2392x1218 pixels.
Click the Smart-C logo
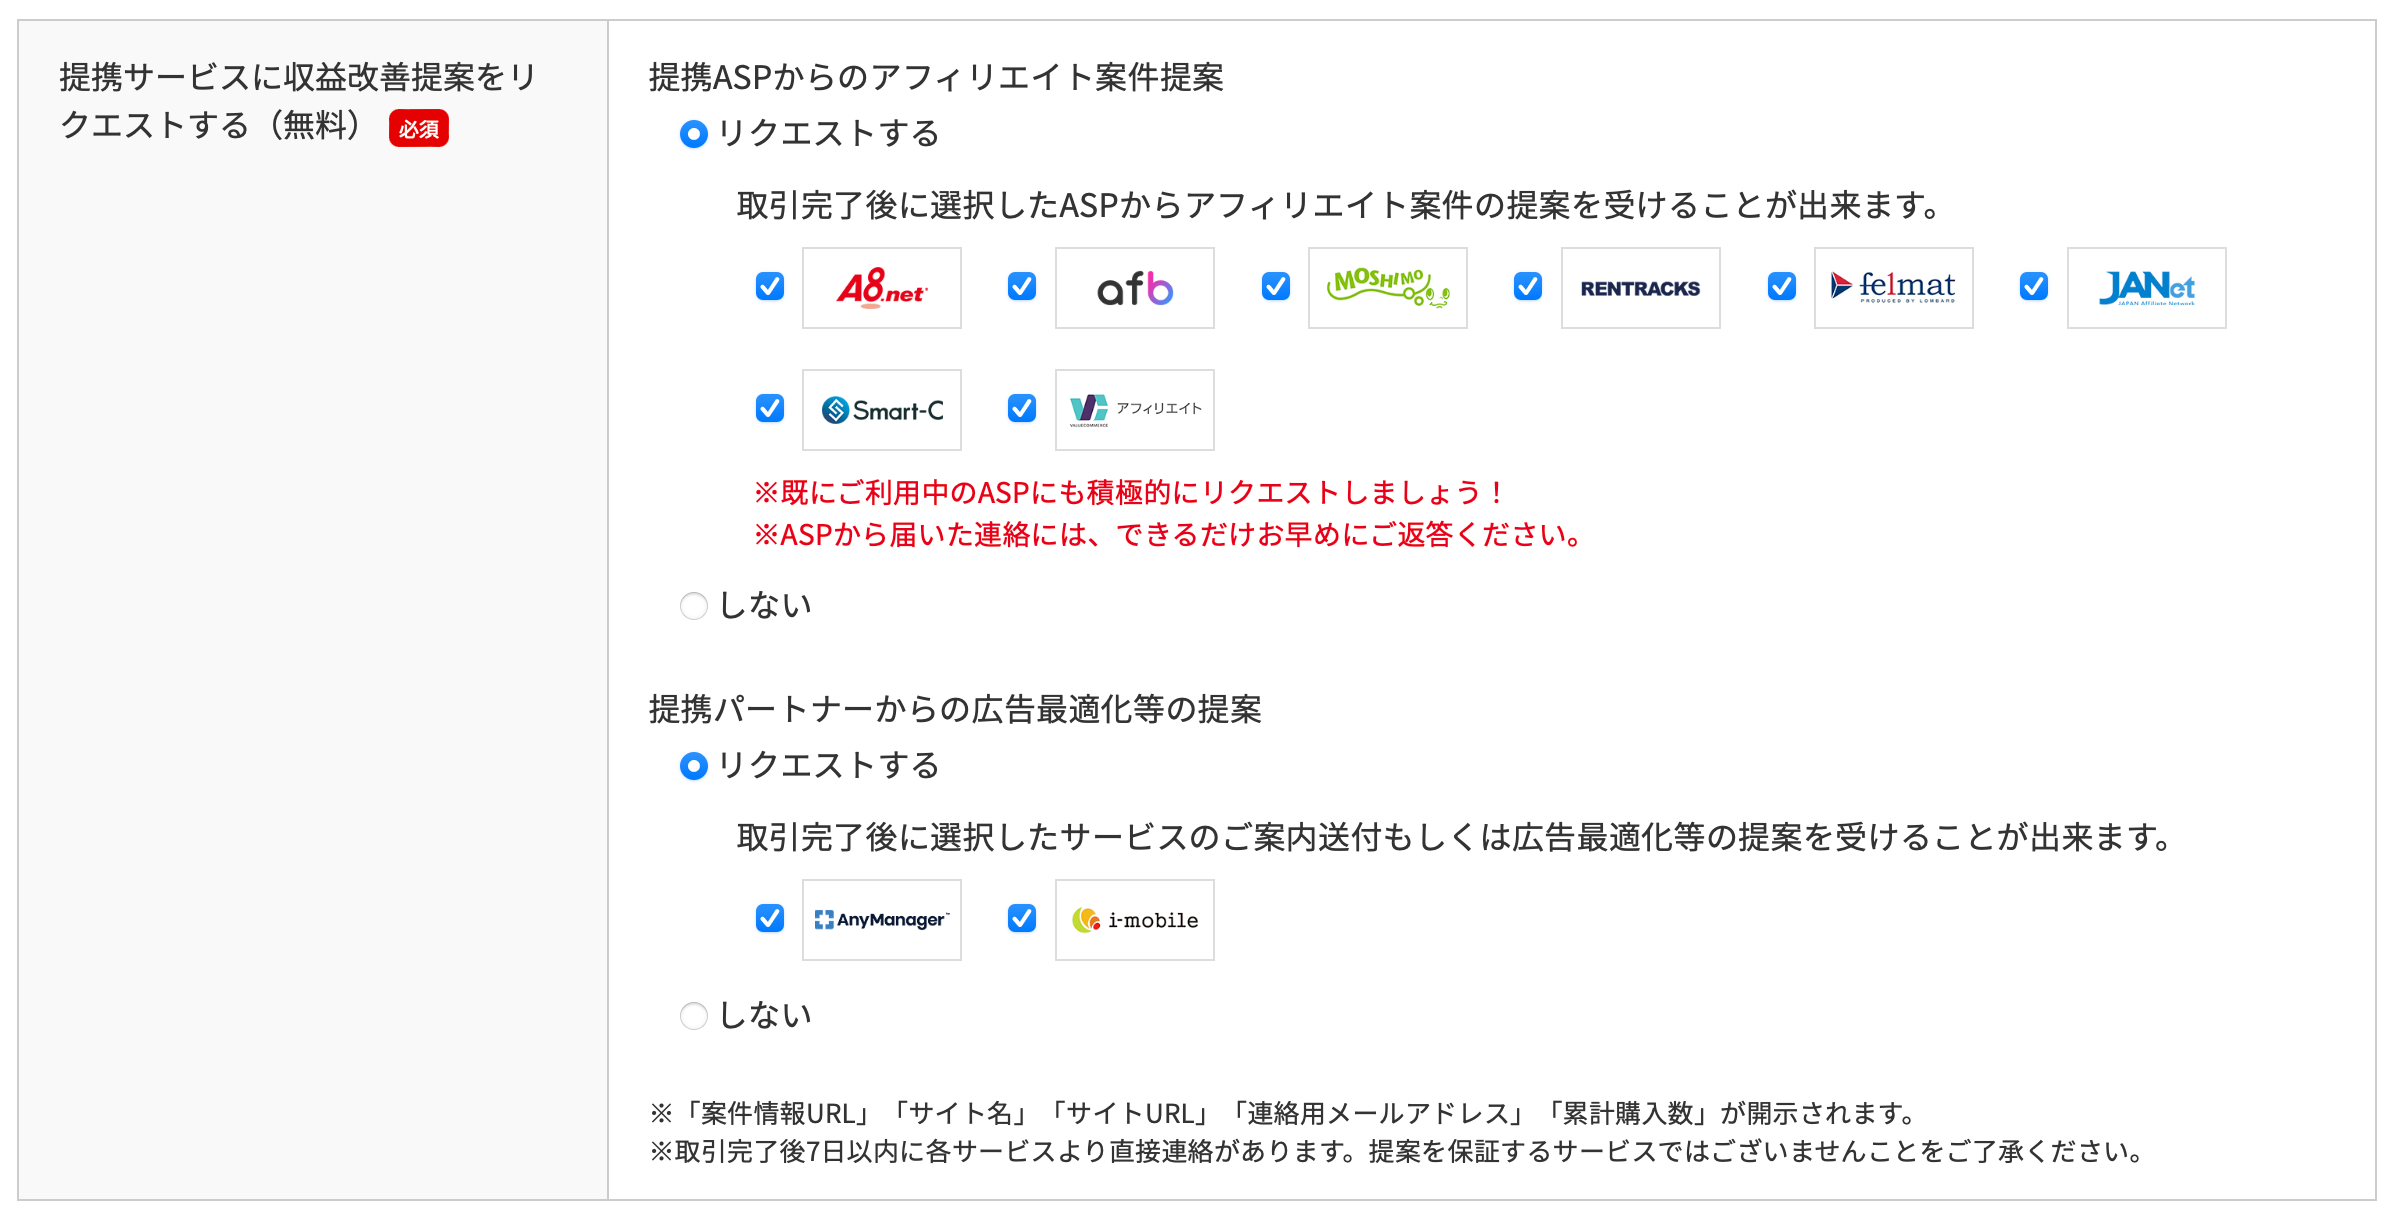click(x=881, y=410)
